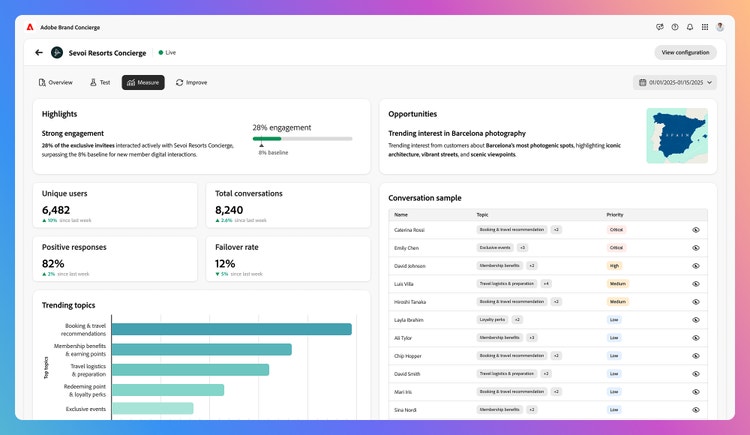
Task: Switch to the Improve tab
Action: (x=191, y=82)
